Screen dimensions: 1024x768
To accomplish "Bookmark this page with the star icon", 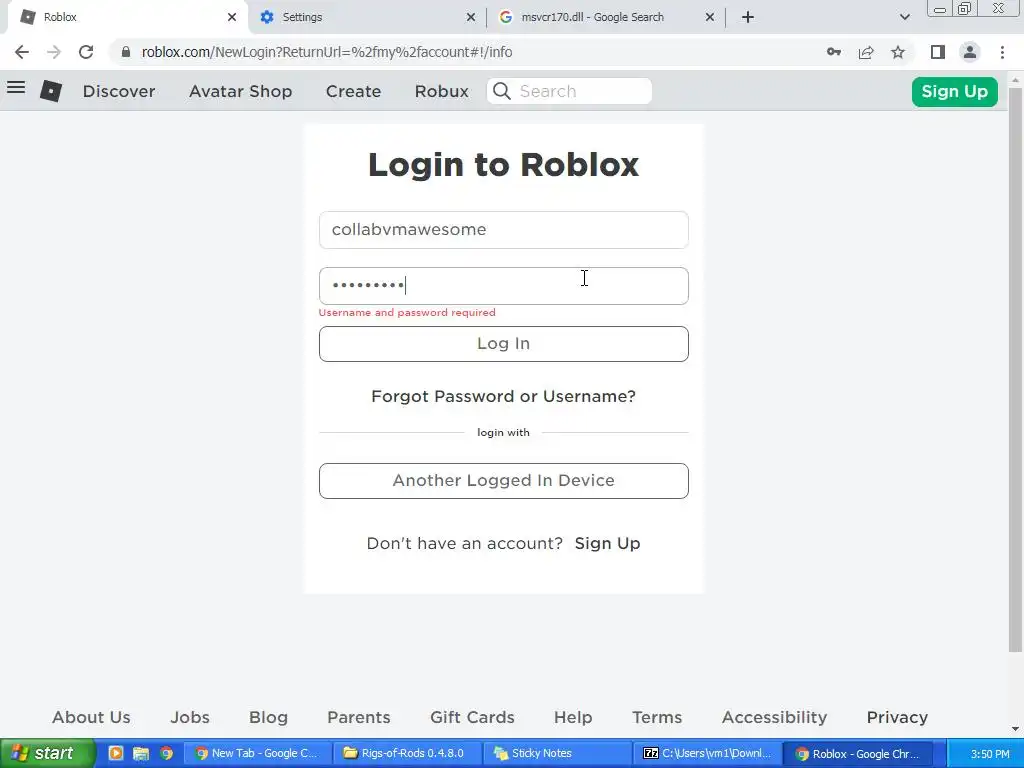I will (898, 52).
